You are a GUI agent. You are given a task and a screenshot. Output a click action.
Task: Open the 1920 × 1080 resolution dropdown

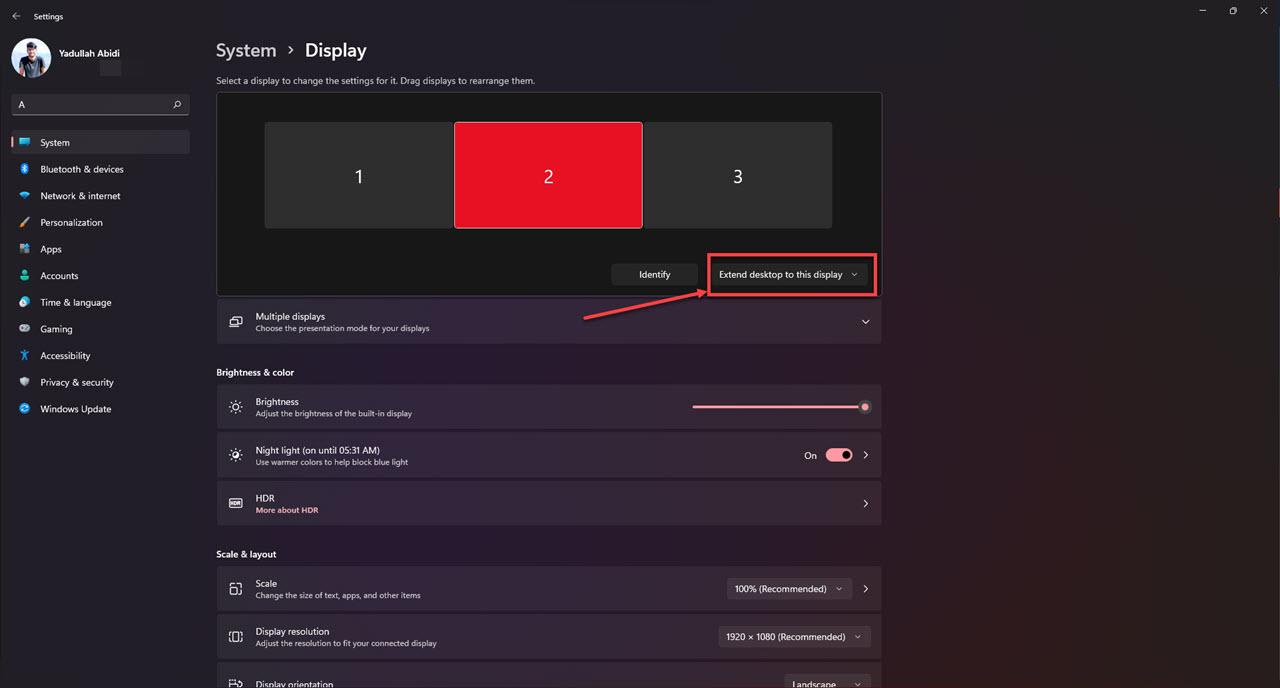[794, 637]
